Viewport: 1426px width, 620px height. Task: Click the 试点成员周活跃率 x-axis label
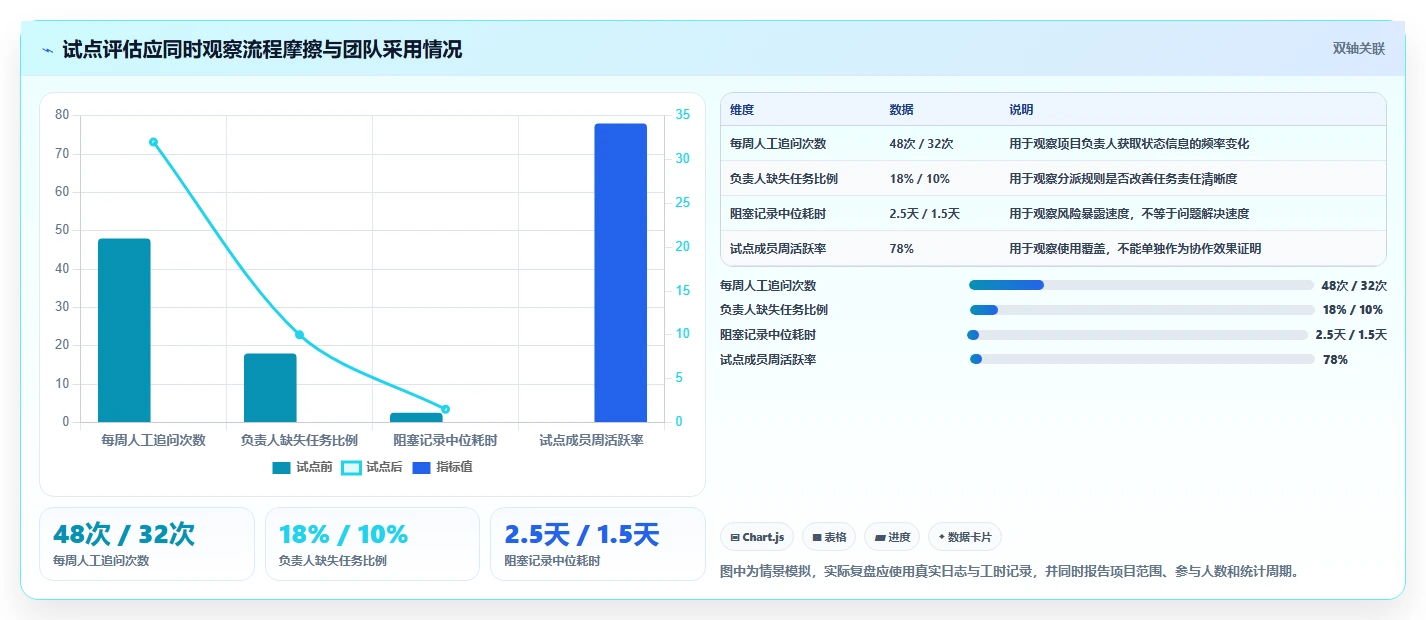pos(591,440)
